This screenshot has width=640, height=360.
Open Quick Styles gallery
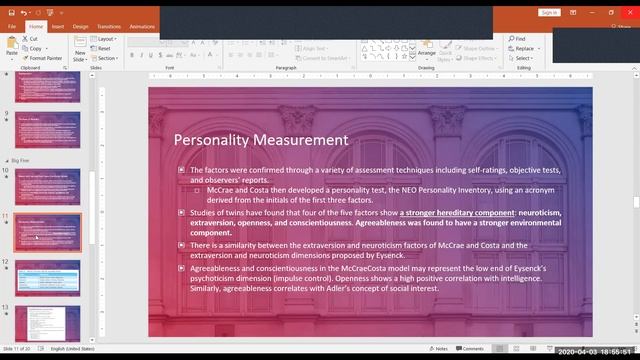click(x=445, y=51)
